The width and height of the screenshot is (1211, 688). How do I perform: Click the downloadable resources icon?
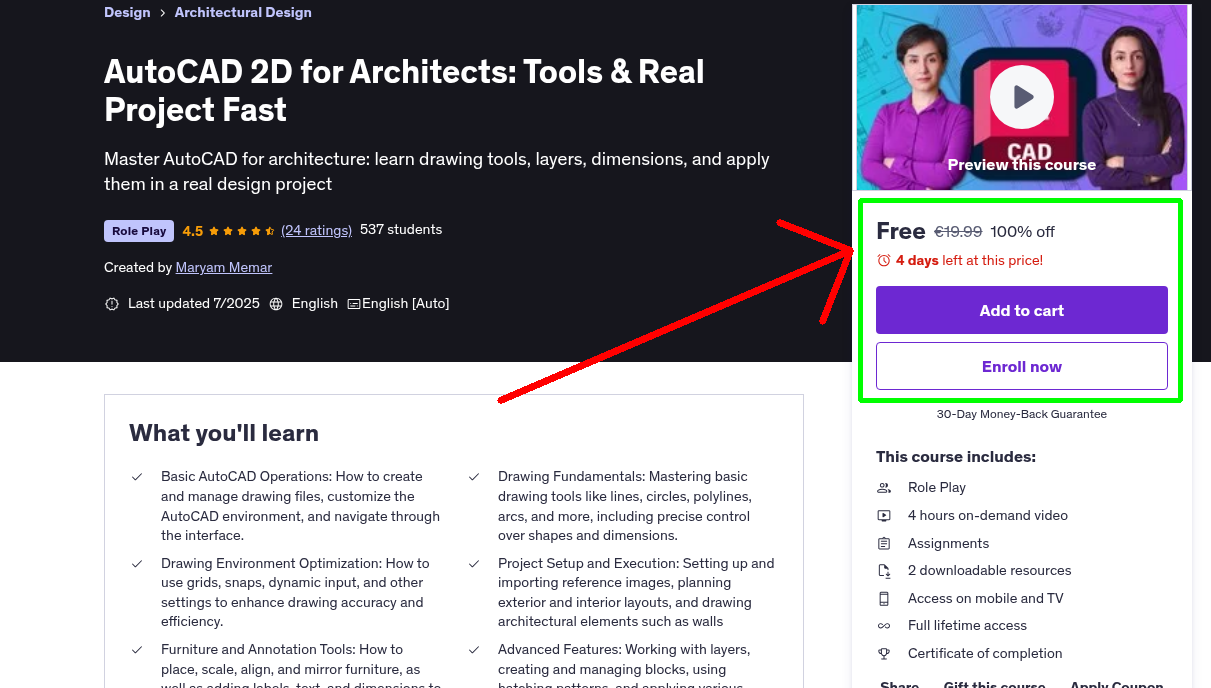point(884,570)
